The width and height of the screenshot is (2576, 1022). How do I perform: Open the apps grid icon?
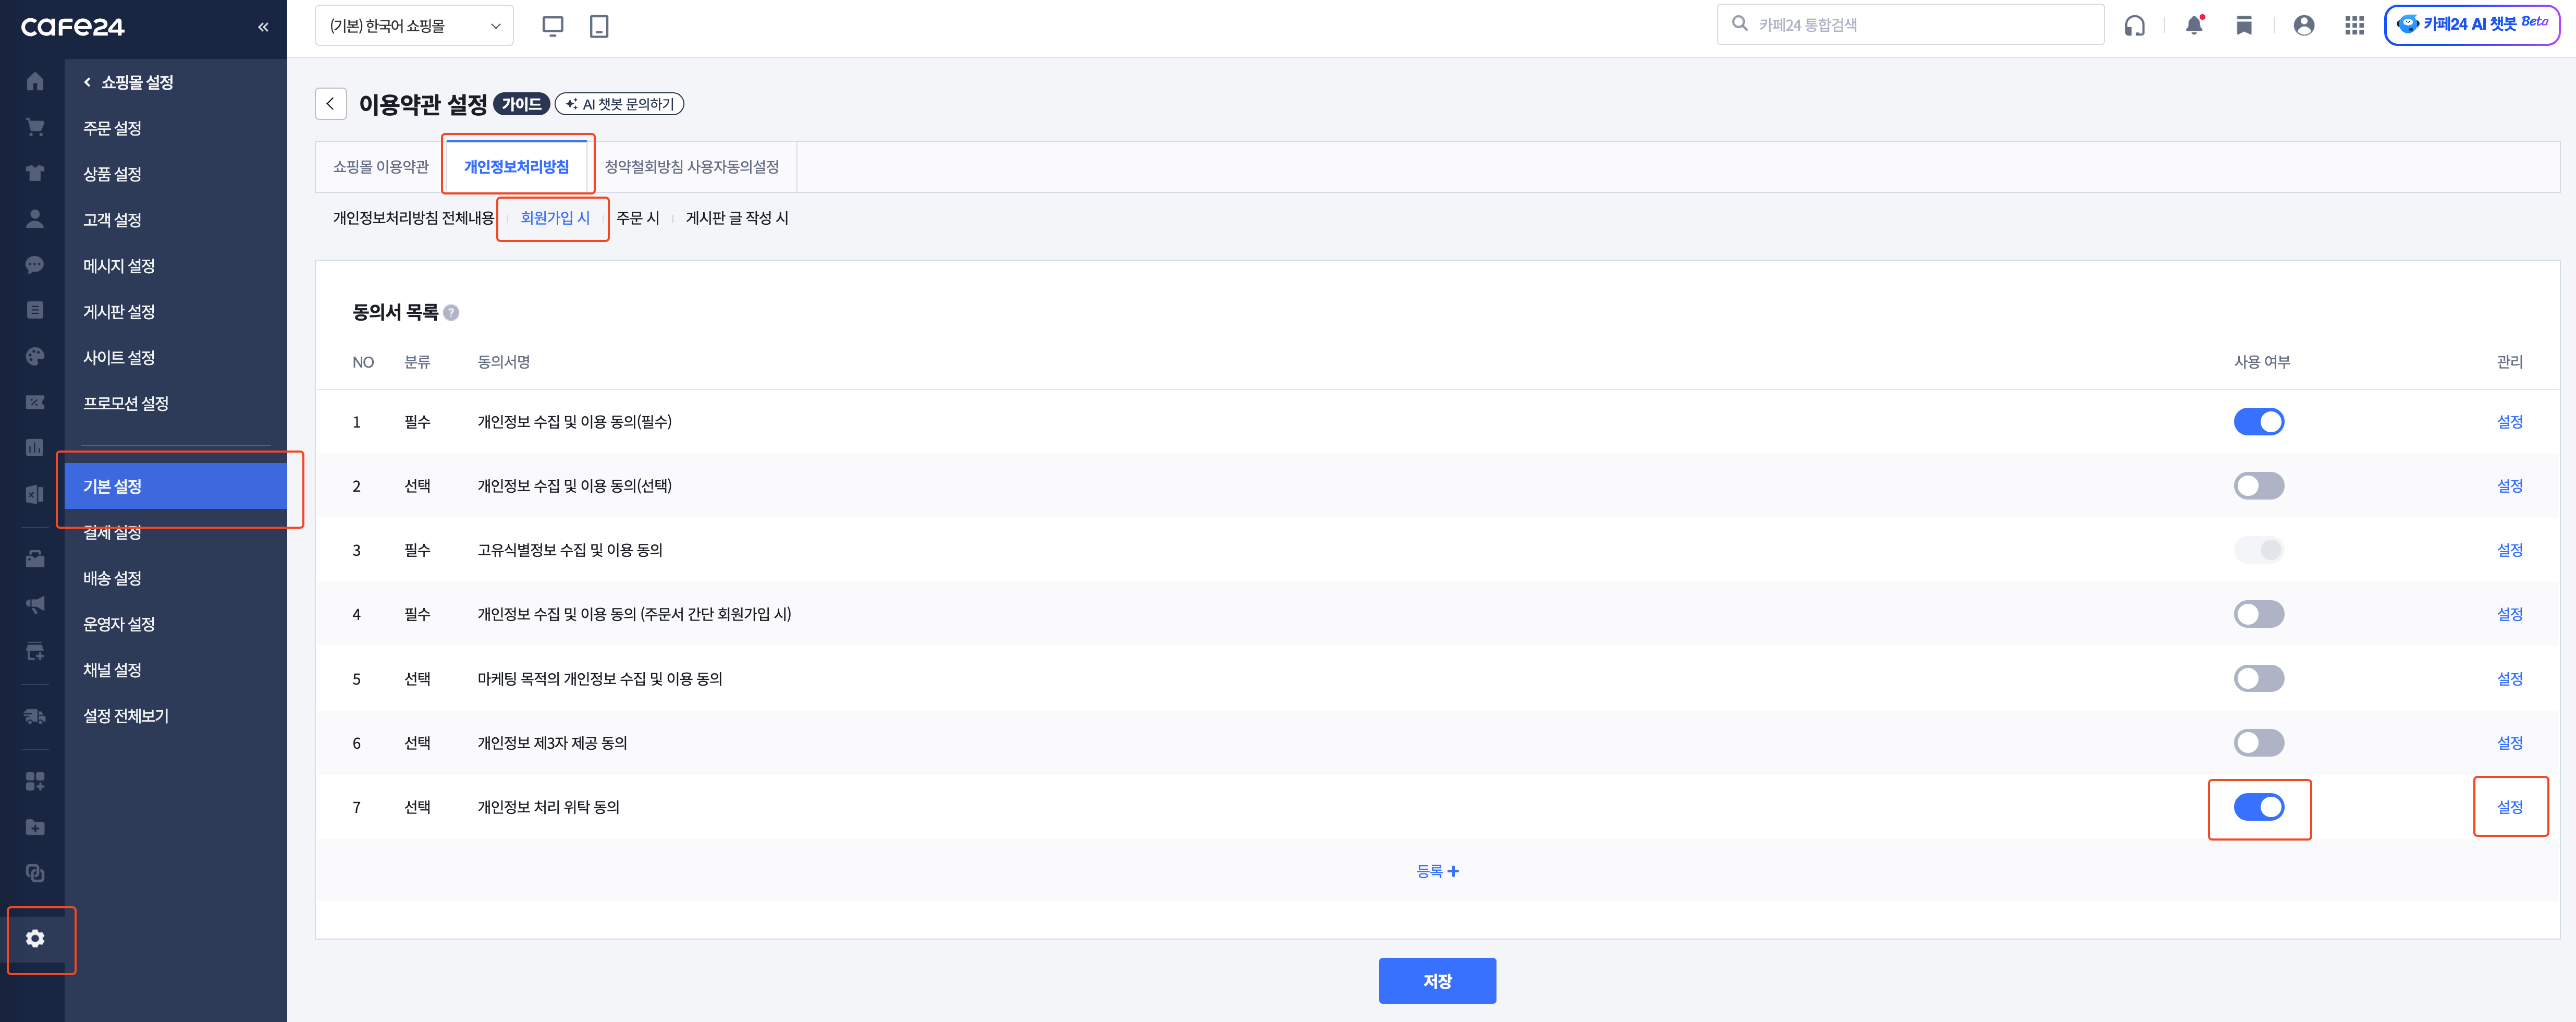pyautogui.click(x=2354, y=25)
